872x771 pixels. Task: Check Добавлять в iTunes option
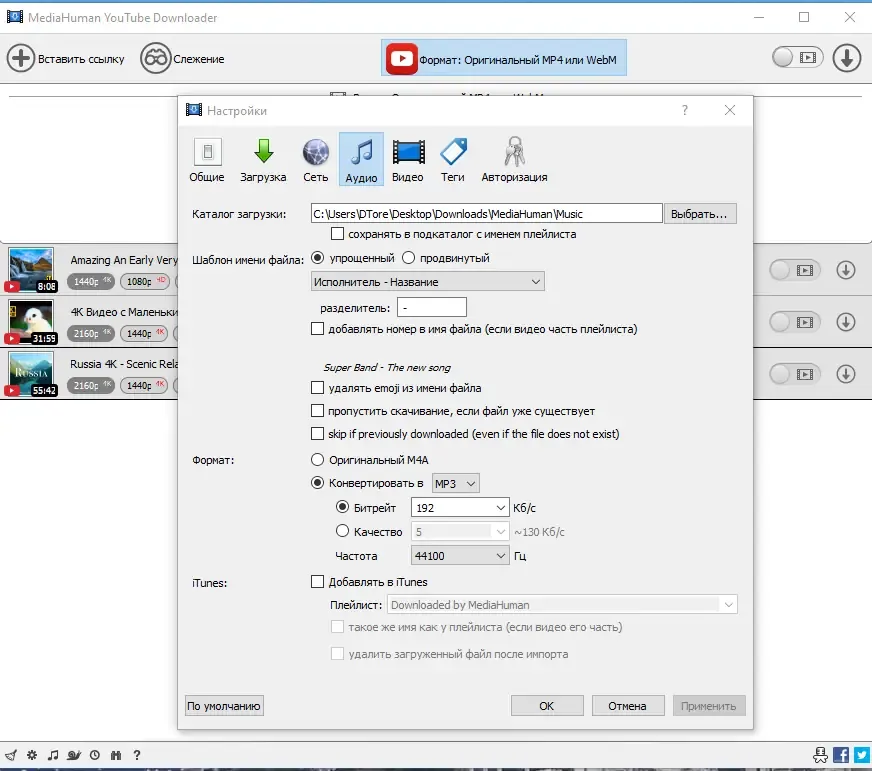tap(317, 582)
